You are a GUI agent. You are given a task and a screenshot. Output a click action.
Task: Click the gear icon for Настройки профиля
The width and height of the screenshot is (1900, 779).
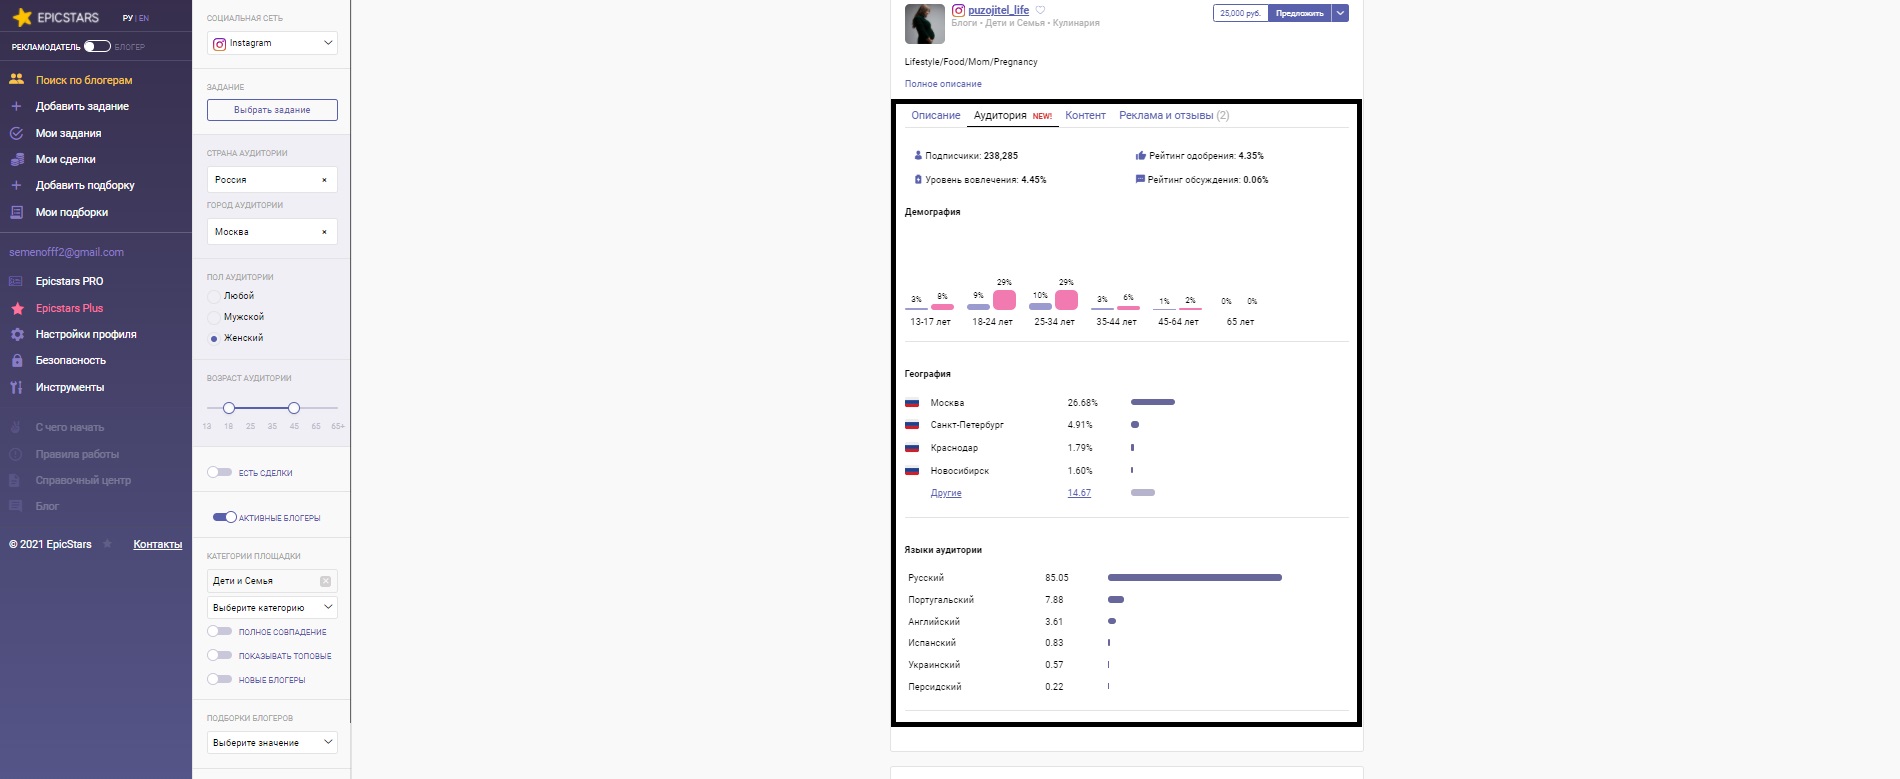point(17,334)
